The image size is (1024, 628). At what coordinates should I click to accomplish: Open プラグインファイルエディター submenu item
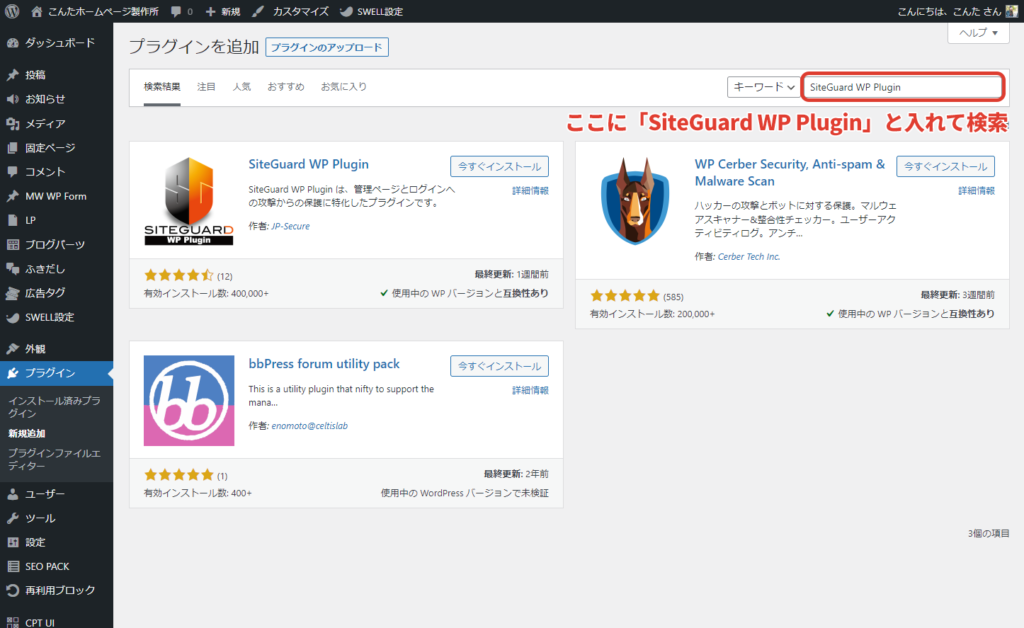(x=54, y=460)
